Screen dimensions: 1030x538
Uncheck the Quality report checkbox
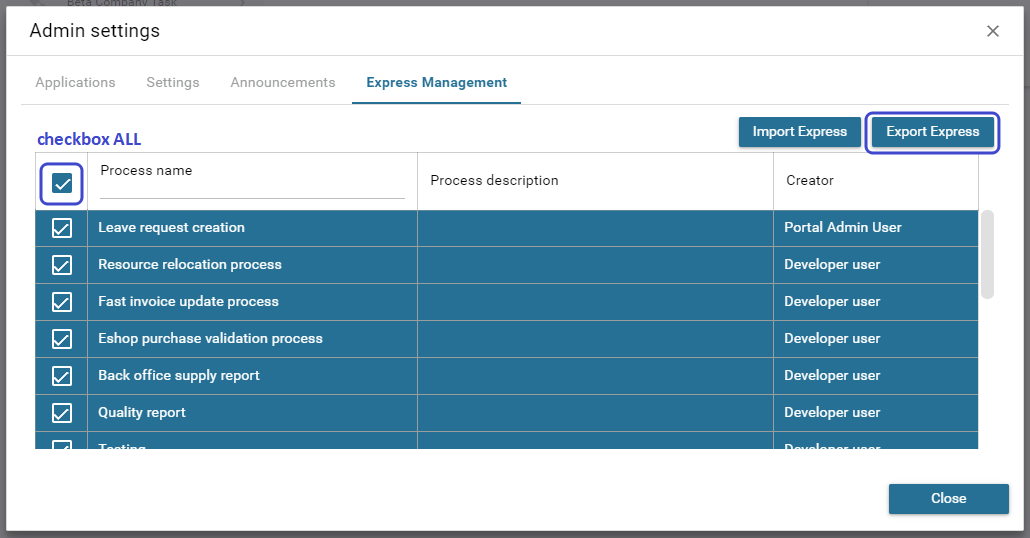point(62,413)
